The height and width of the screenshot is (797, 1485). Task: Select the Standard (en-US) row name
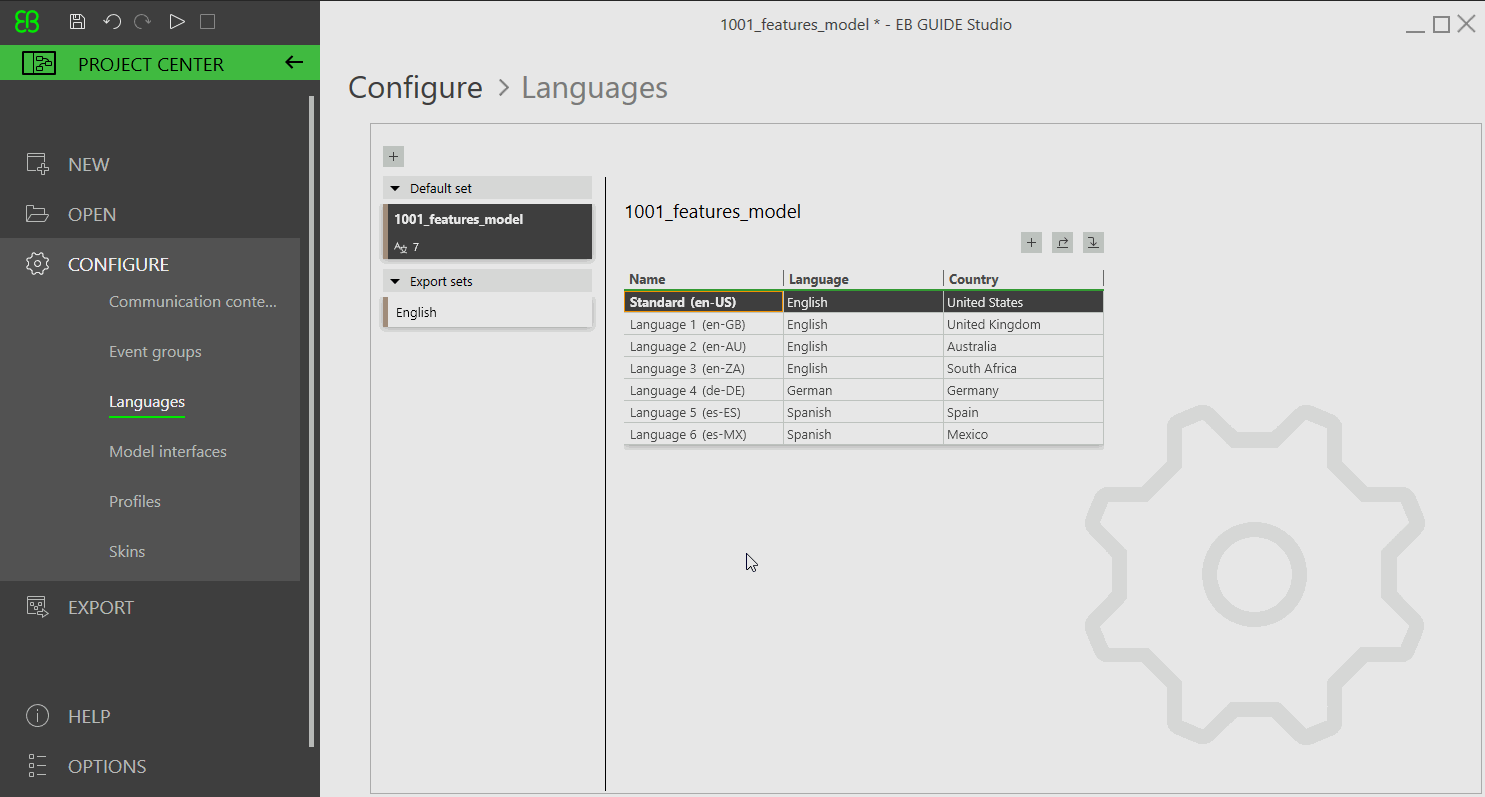pos(703,302)
